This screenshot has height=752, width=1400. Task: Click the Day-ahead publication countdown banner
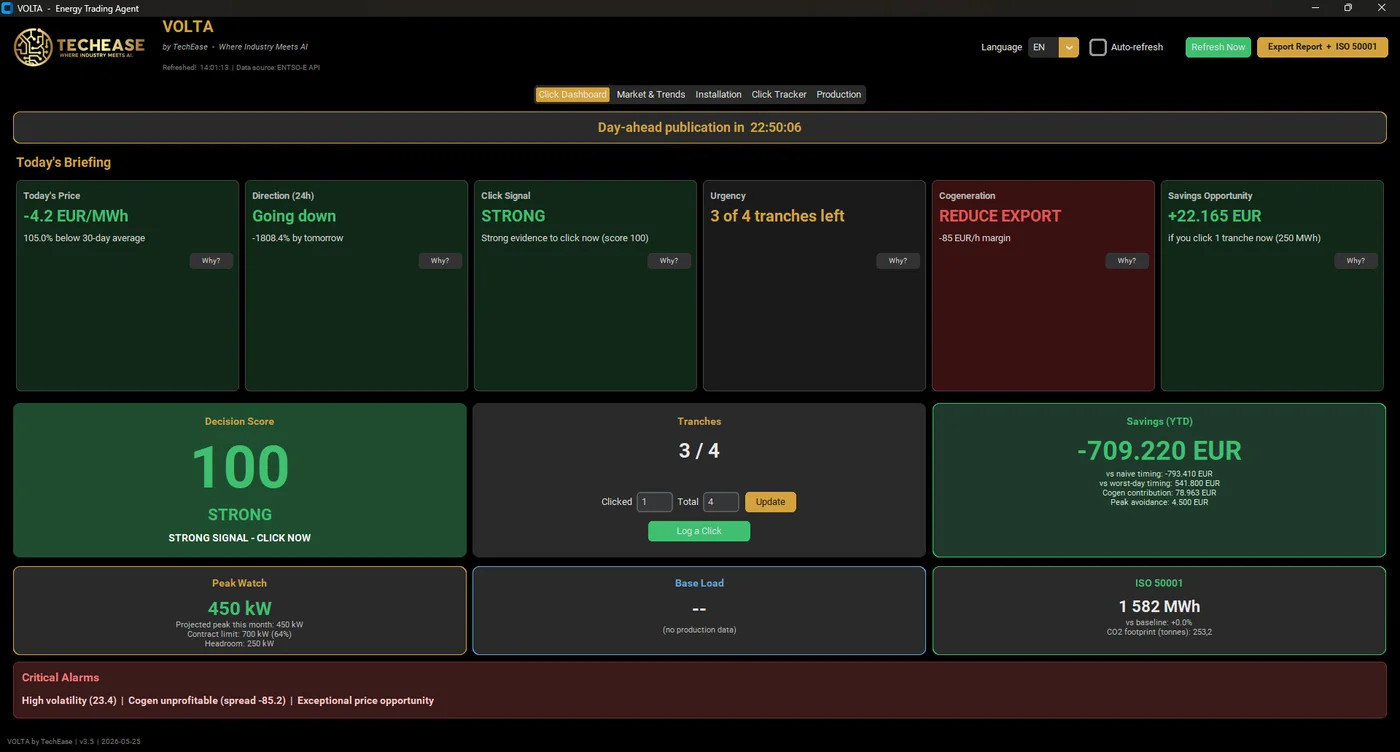(700, 128)
